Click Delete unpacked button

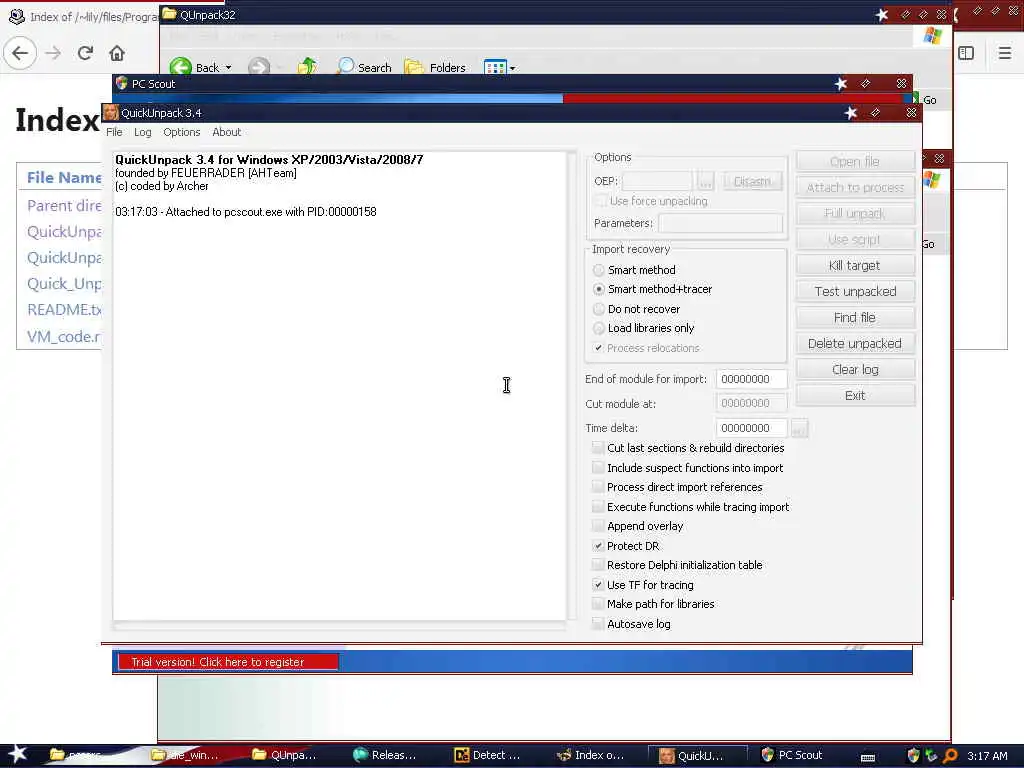point(855,344)
